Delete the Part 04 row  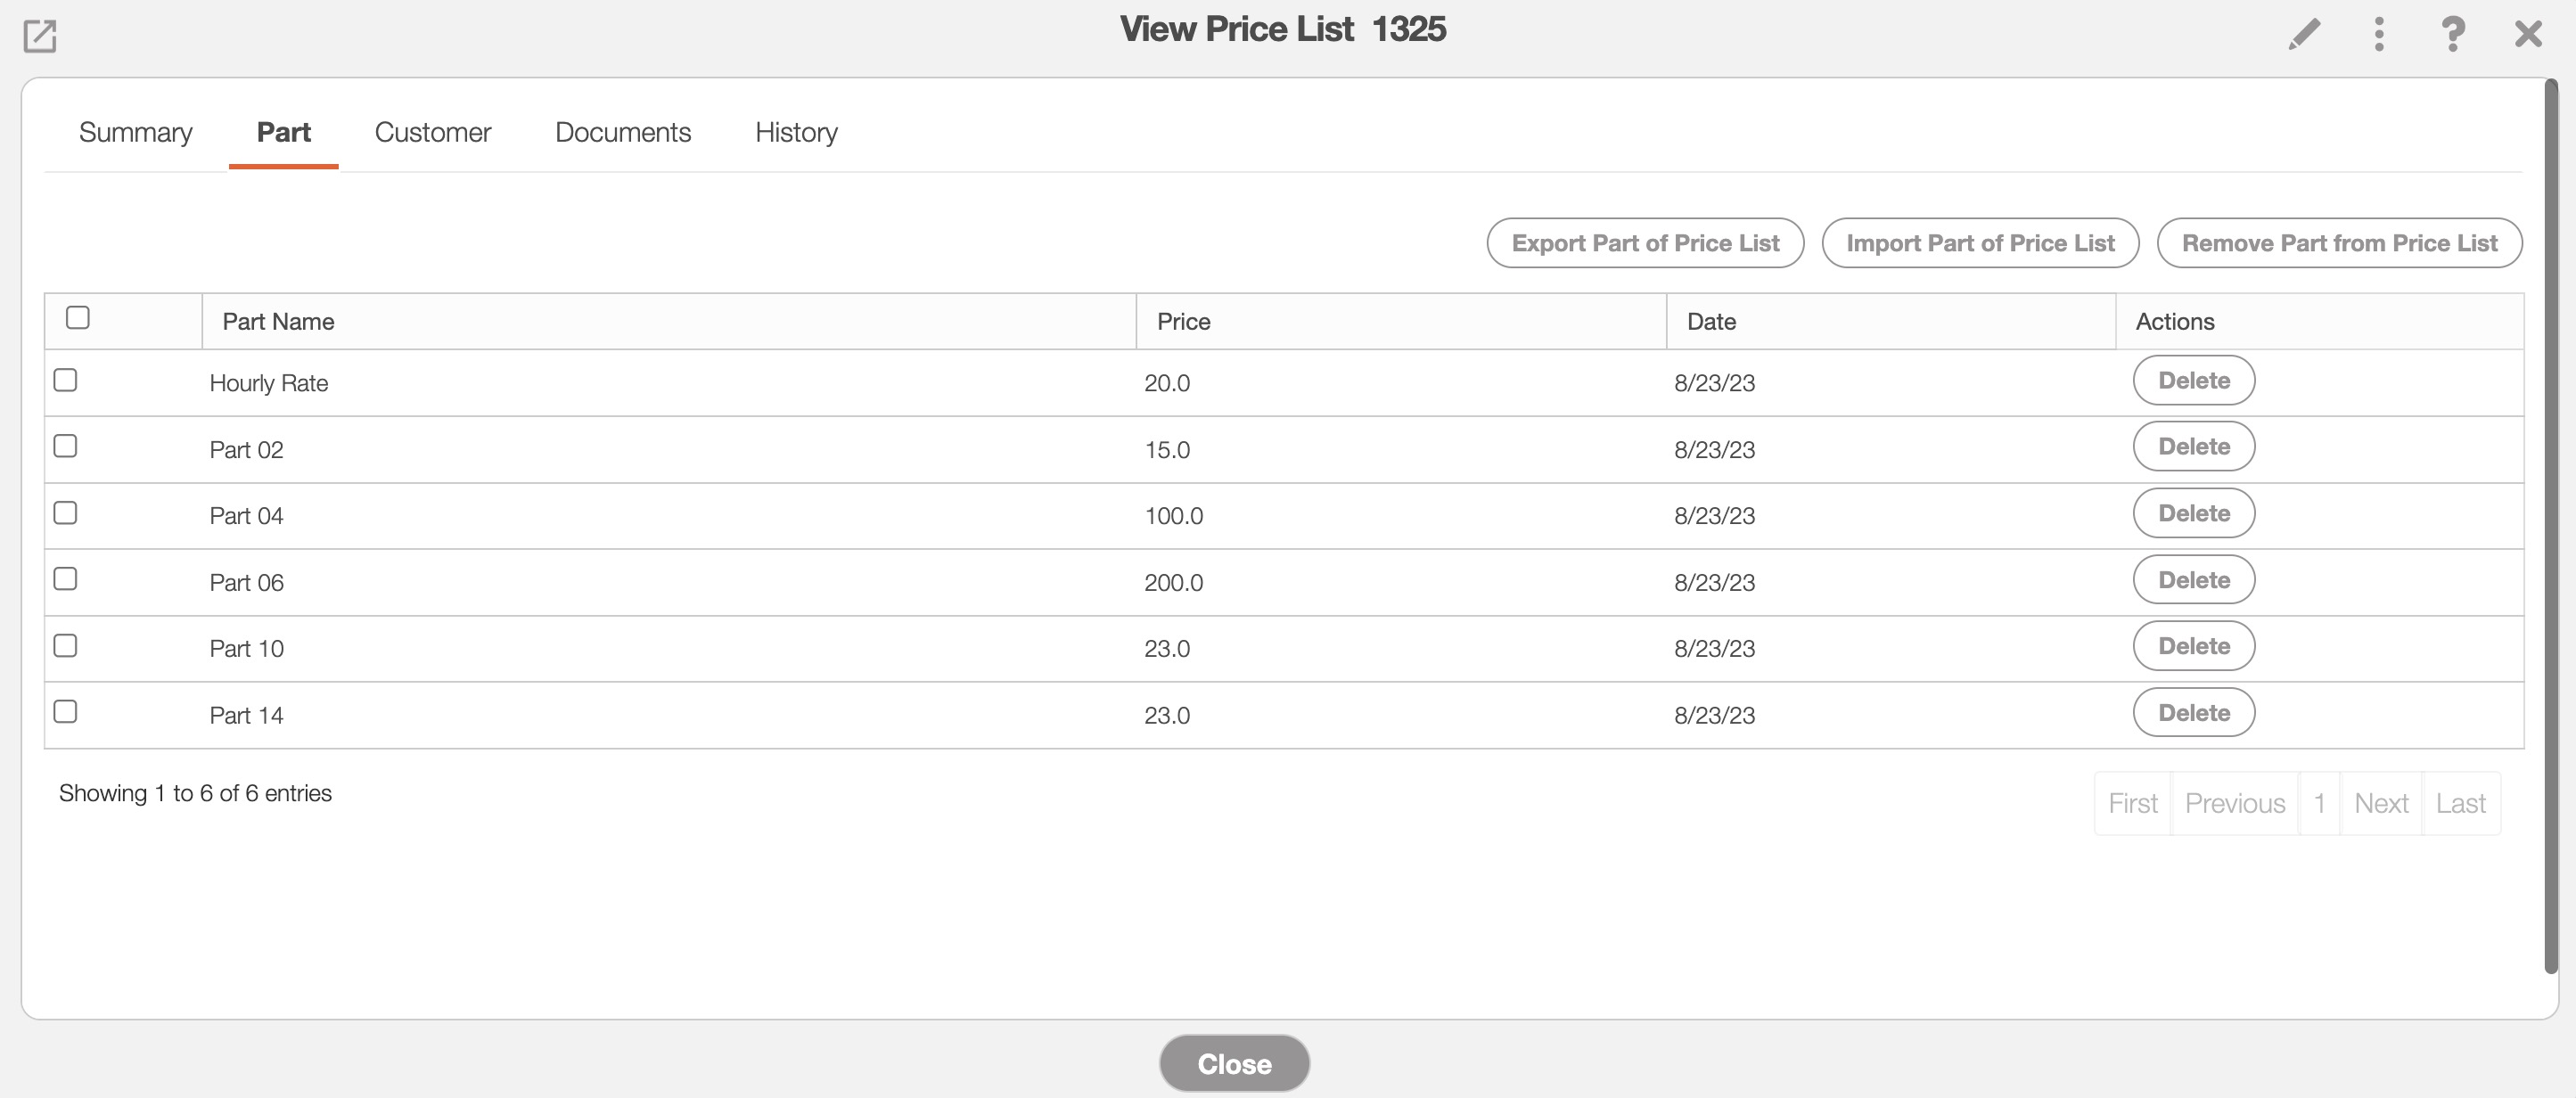[2193, 513]
